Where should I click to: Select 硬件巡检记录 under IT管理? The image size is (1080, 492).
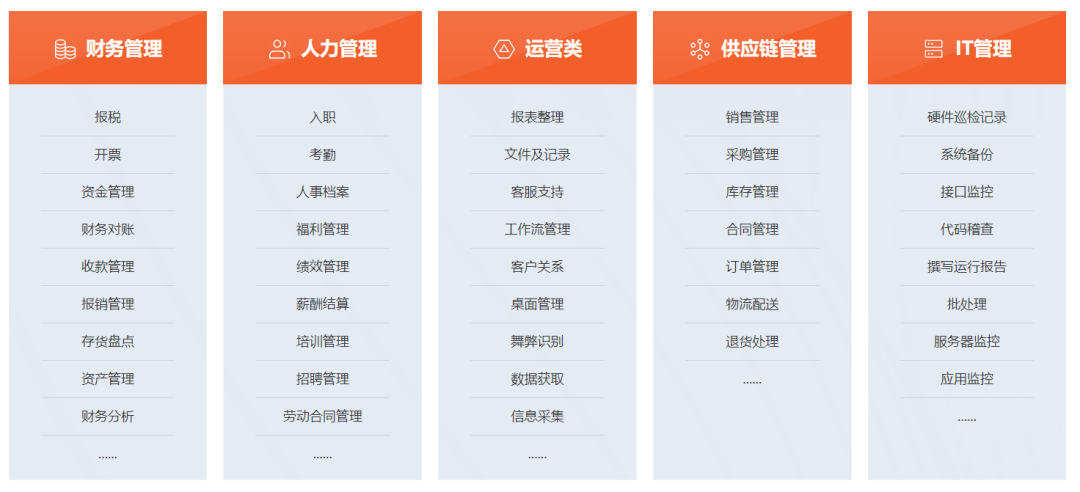pos(967,117)
